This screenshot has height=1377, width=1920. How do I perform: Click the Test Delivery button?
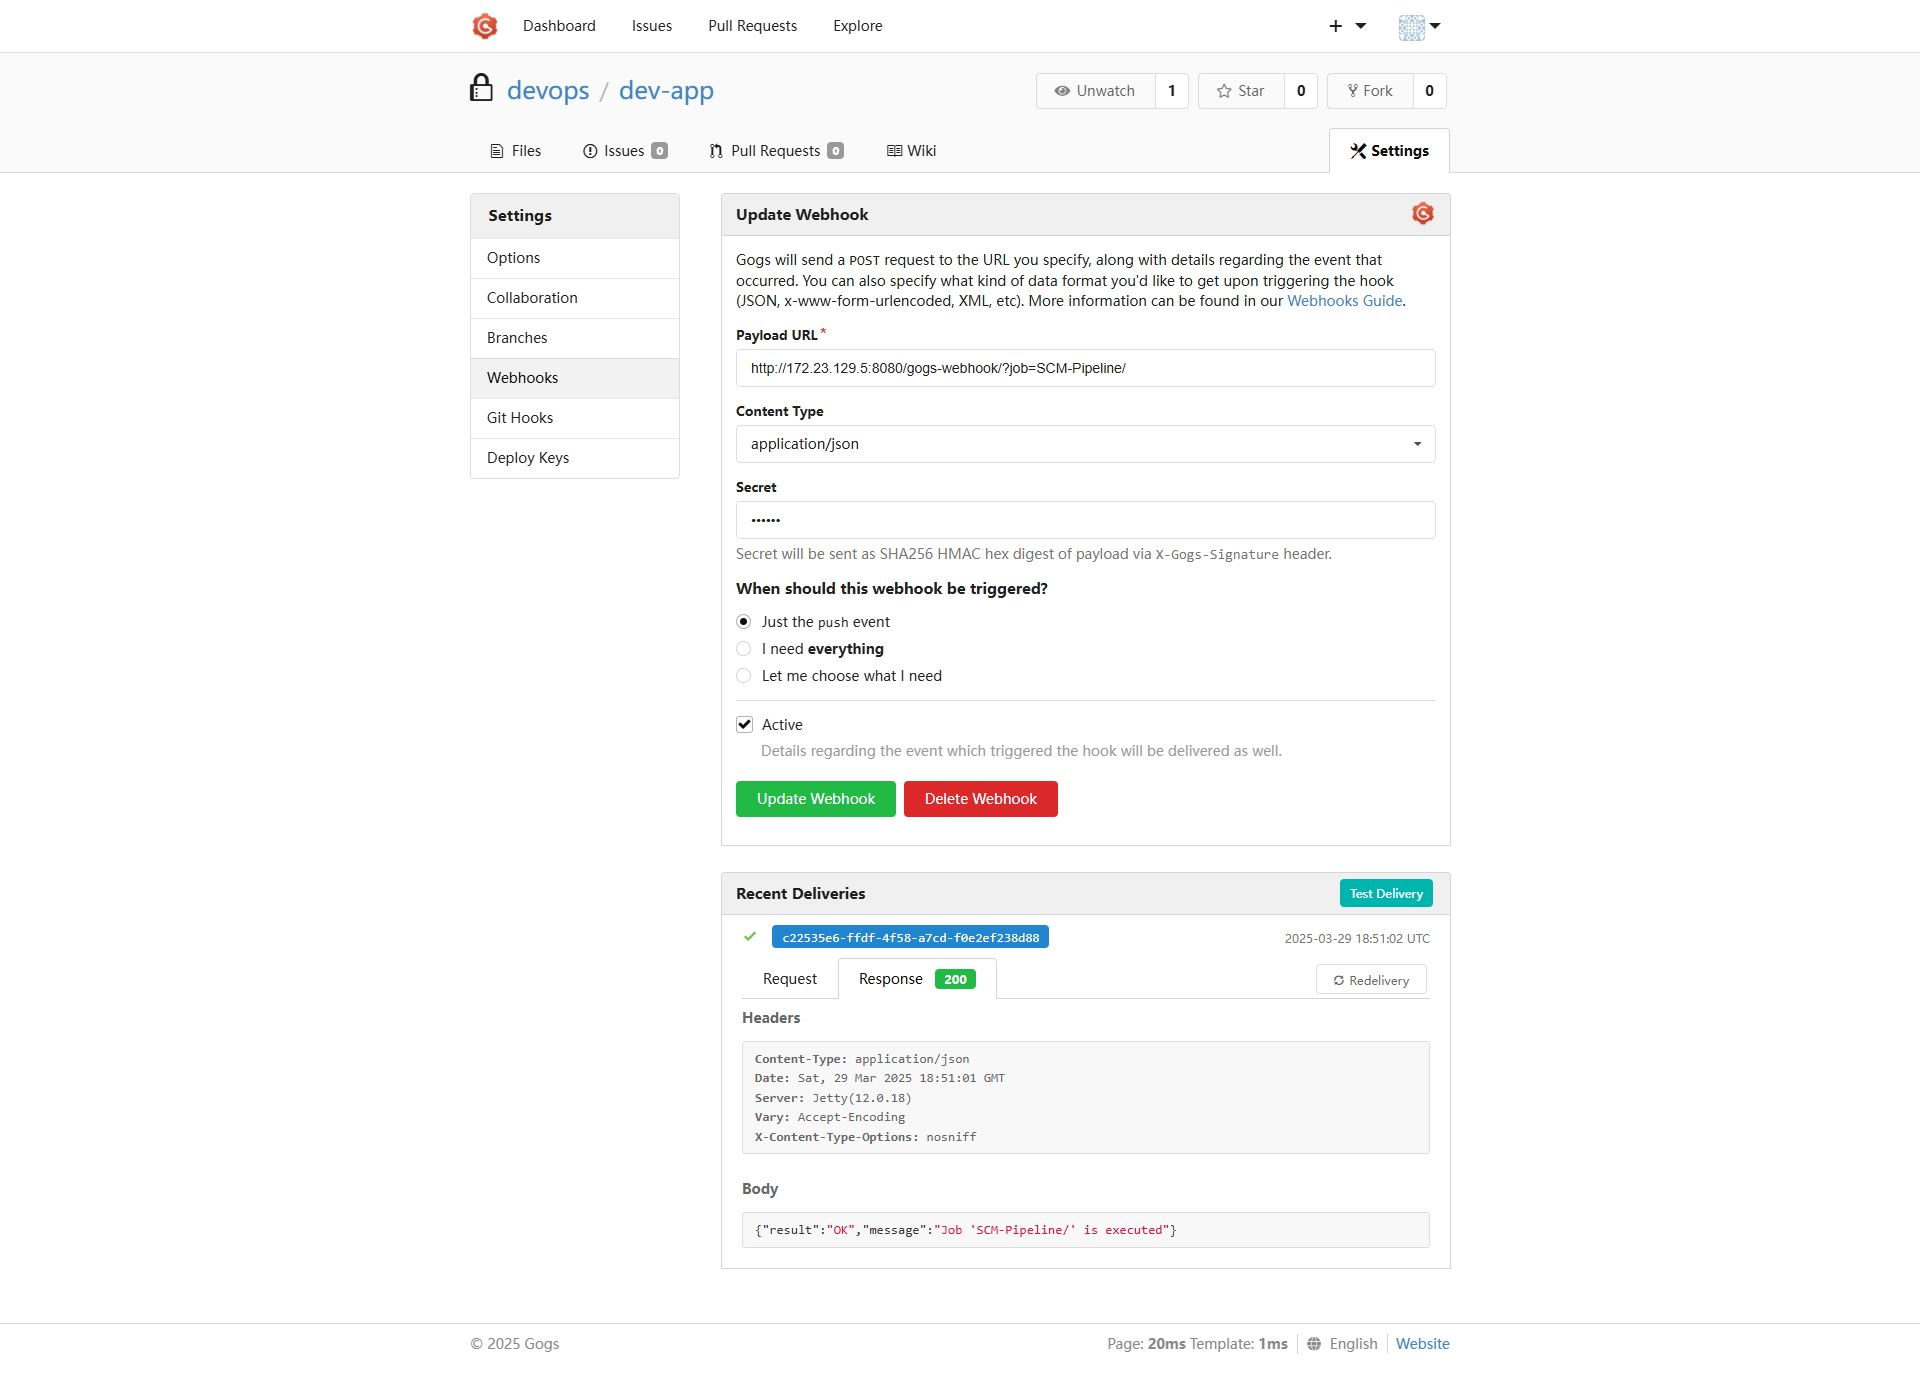click(x=1385, y=894)
